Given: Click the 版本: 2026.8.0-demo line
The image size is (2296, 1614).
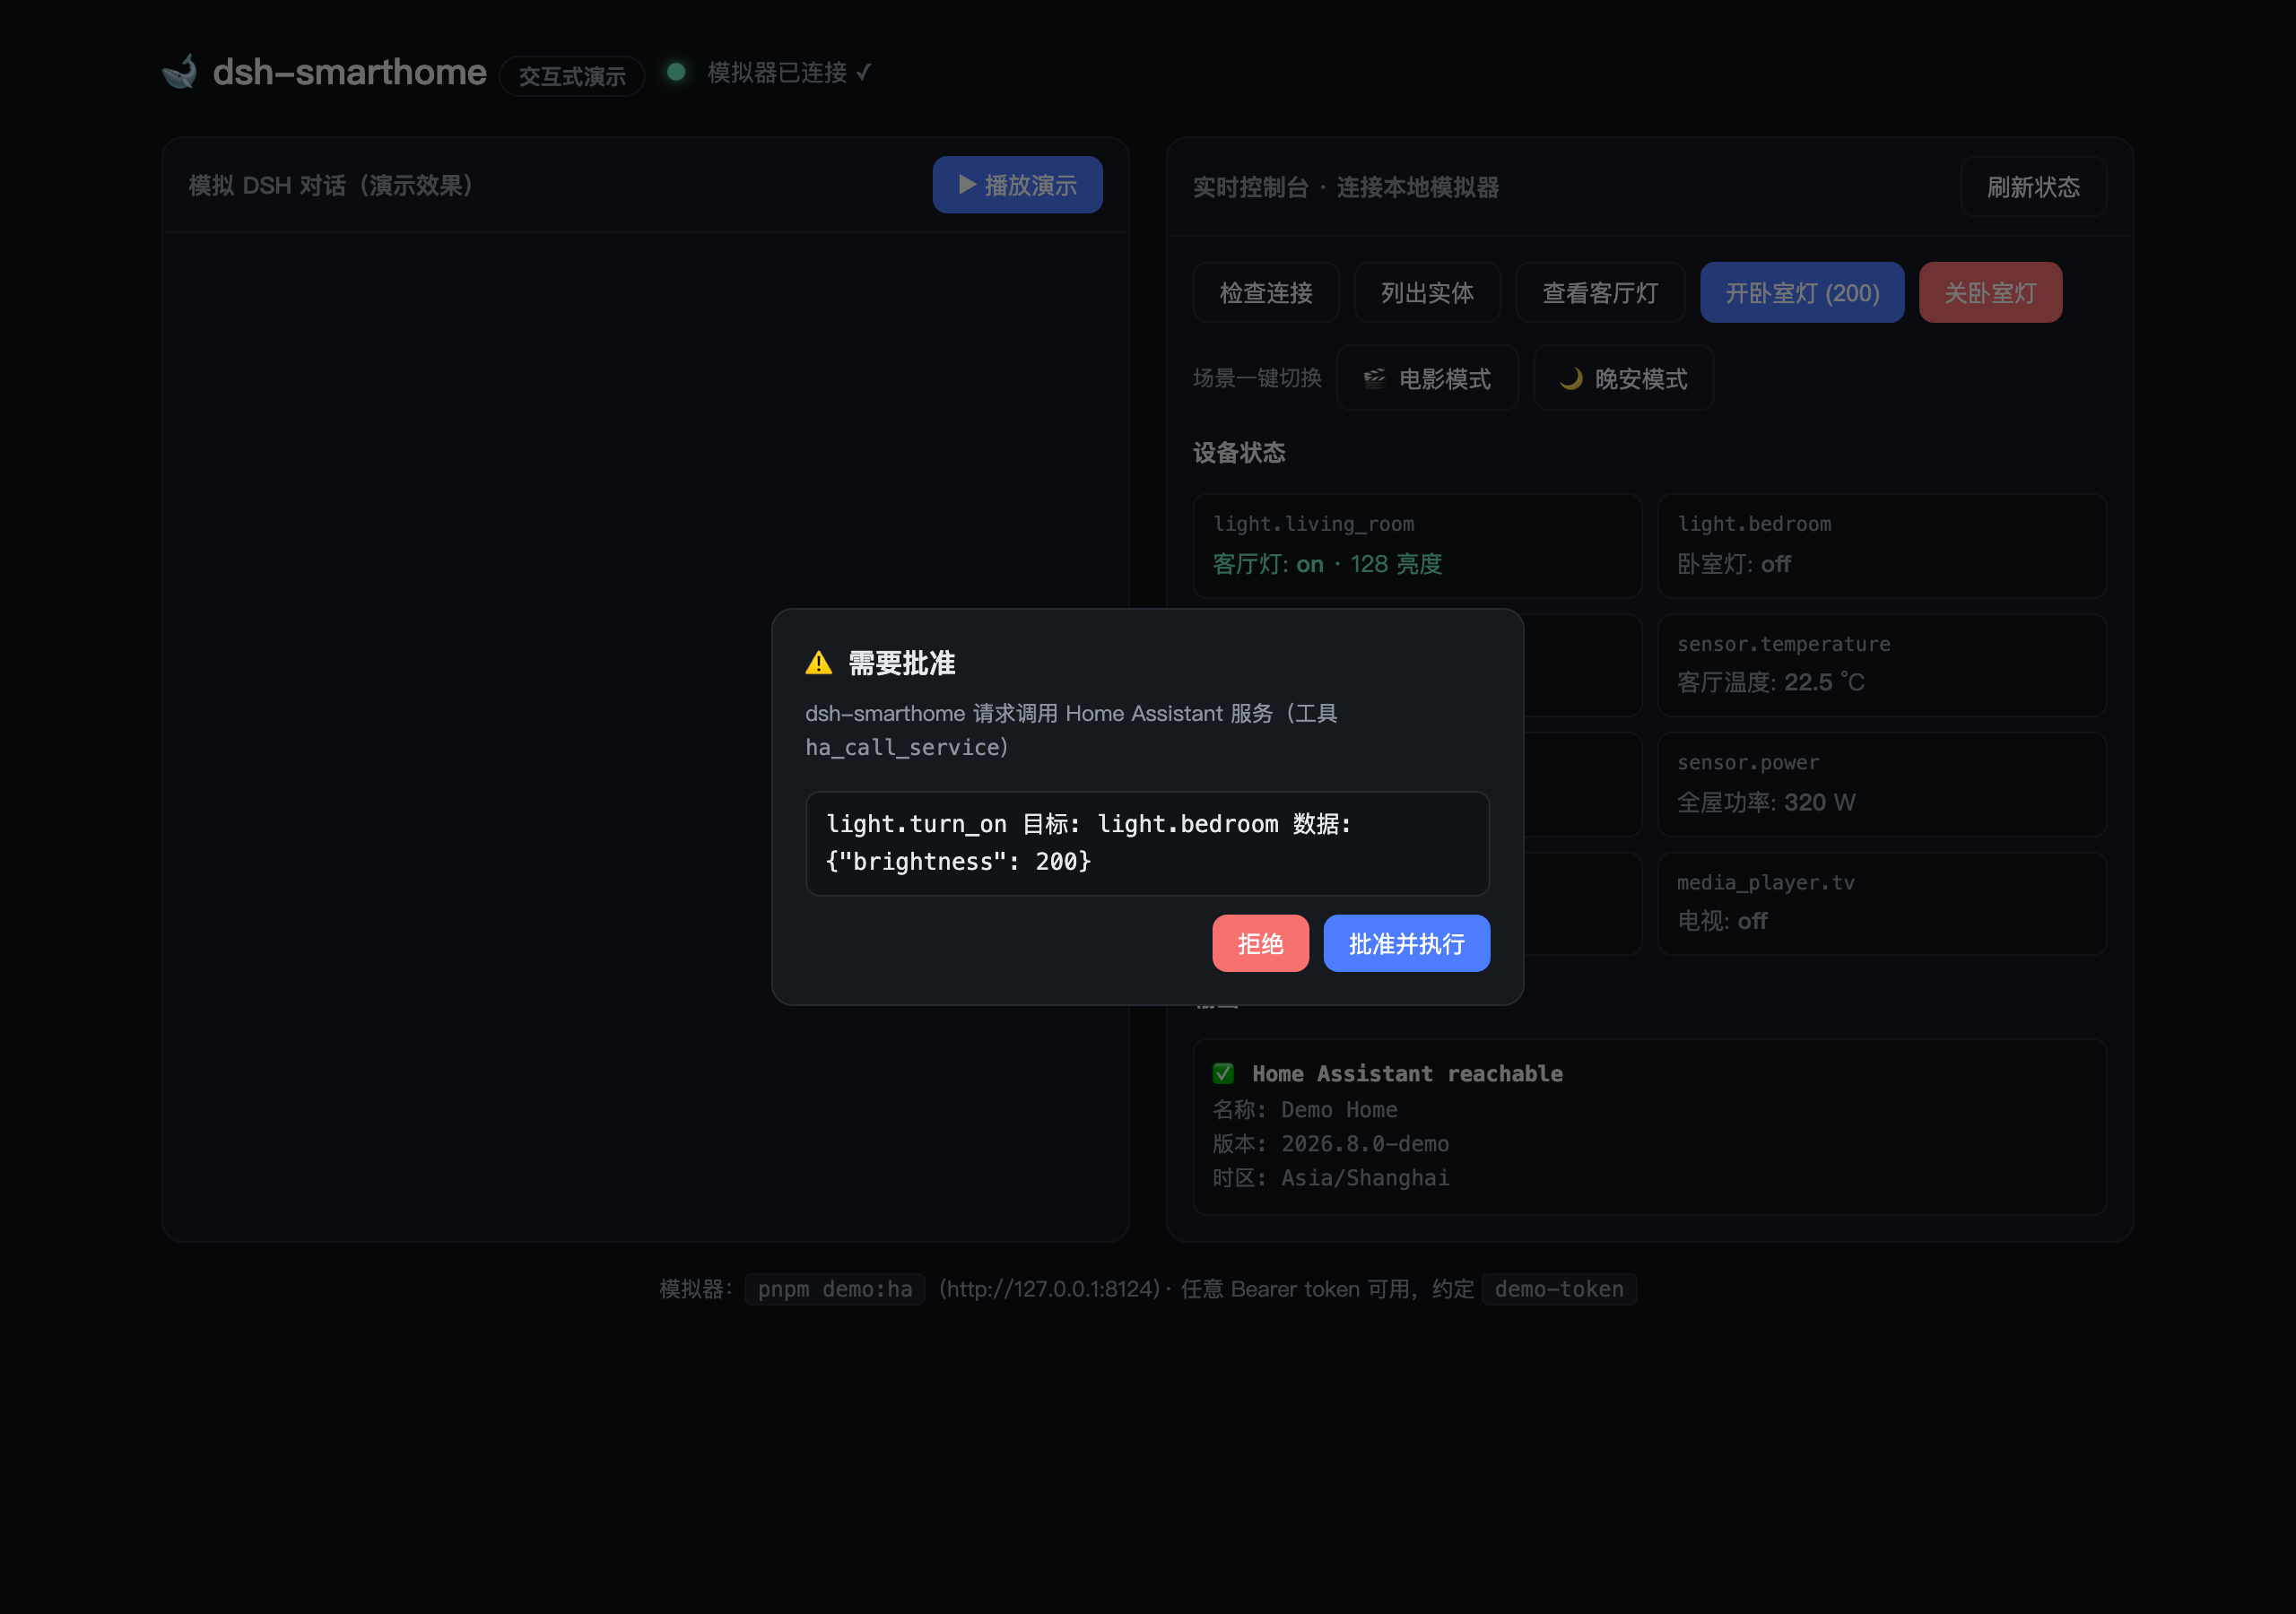Looking at the screenshot, I should tap(1331, 1143).
